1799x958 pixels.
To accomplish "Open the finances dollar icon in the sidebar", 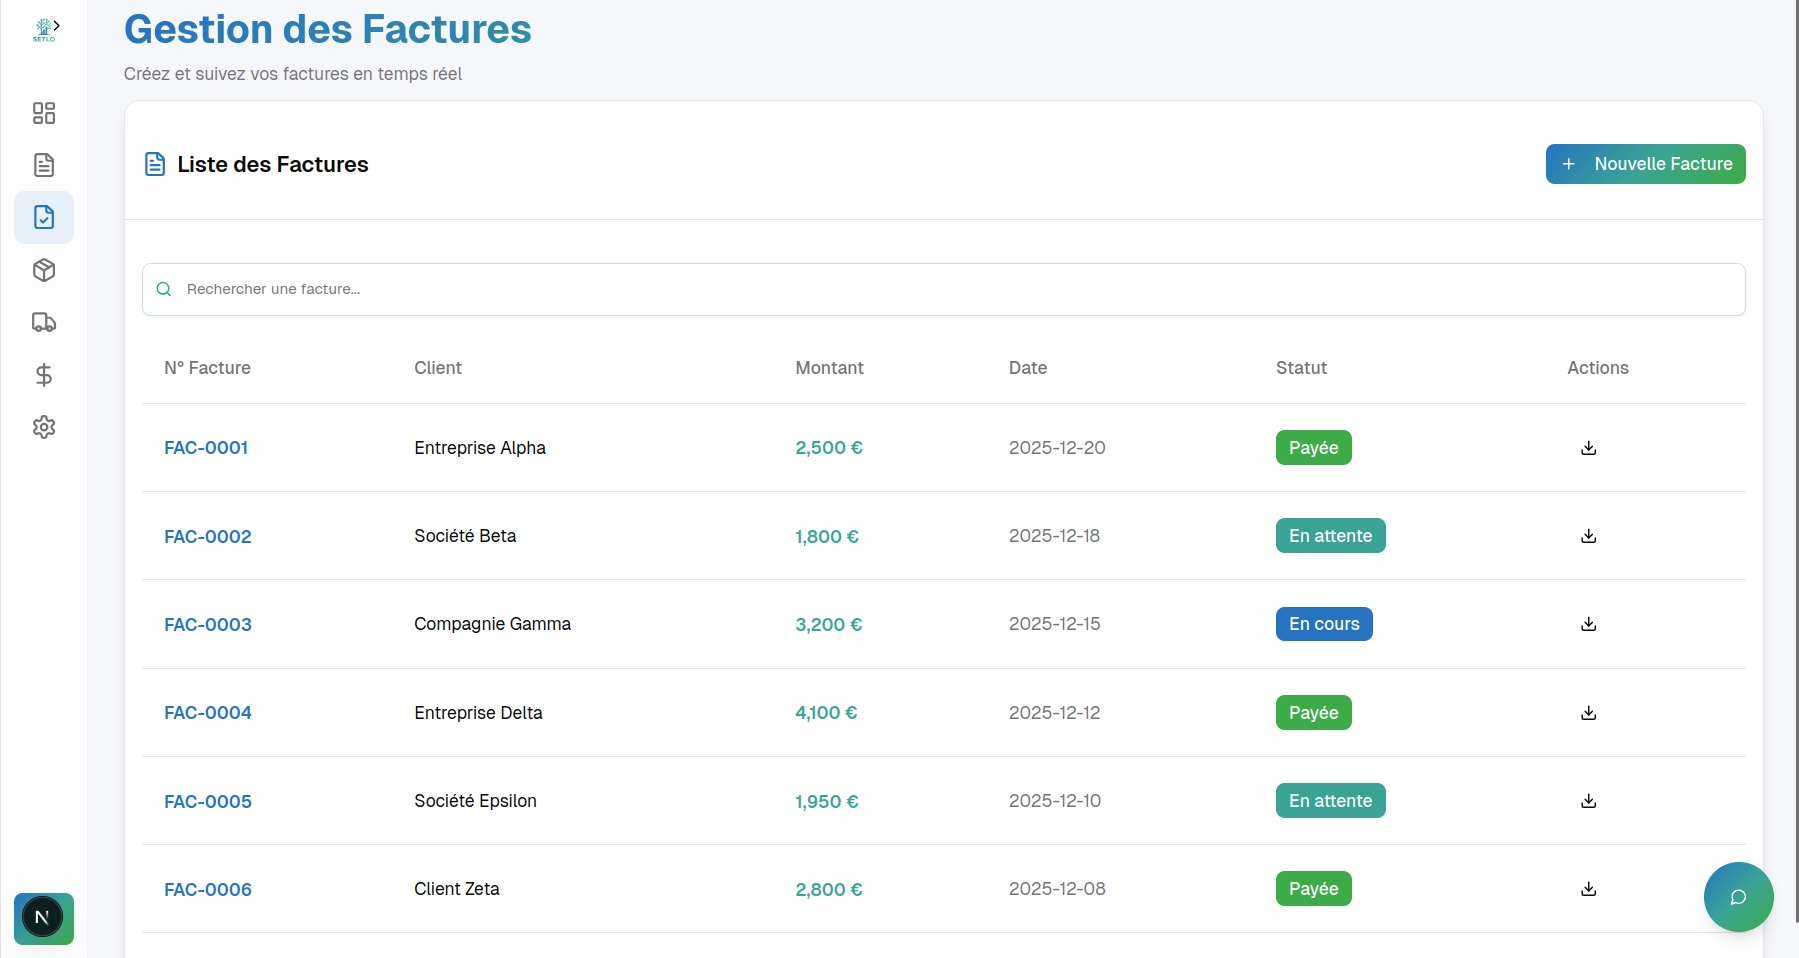I will pyautogui.click(x=44, y=375).
